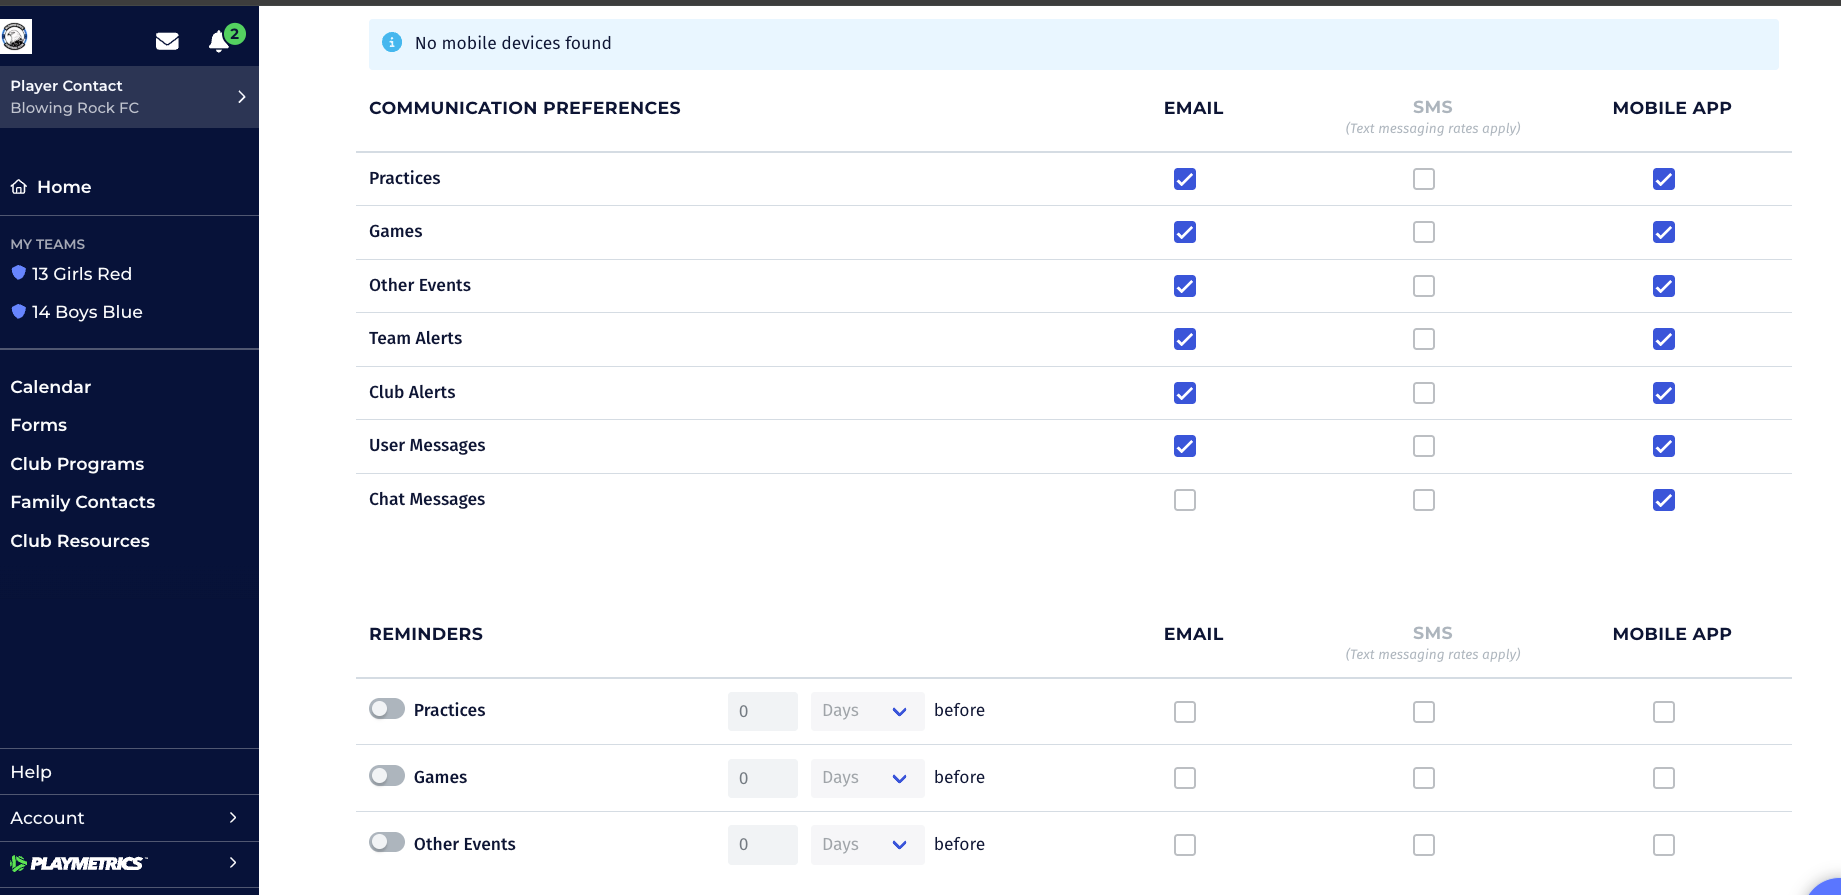Open the 13 Girls Red team
Screen dimensions: 1841x895
tap(82, 274)
